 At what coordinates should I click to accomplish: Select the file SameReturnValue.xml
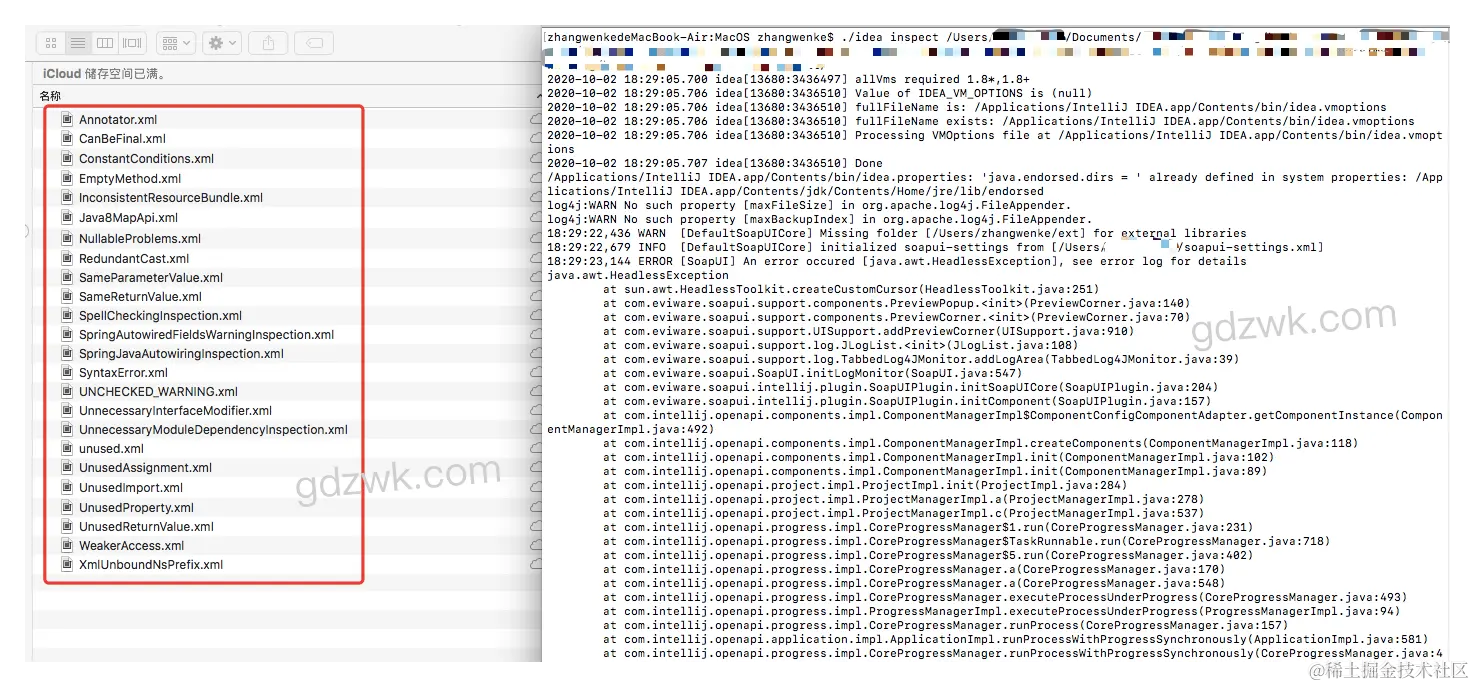(140, 296)
